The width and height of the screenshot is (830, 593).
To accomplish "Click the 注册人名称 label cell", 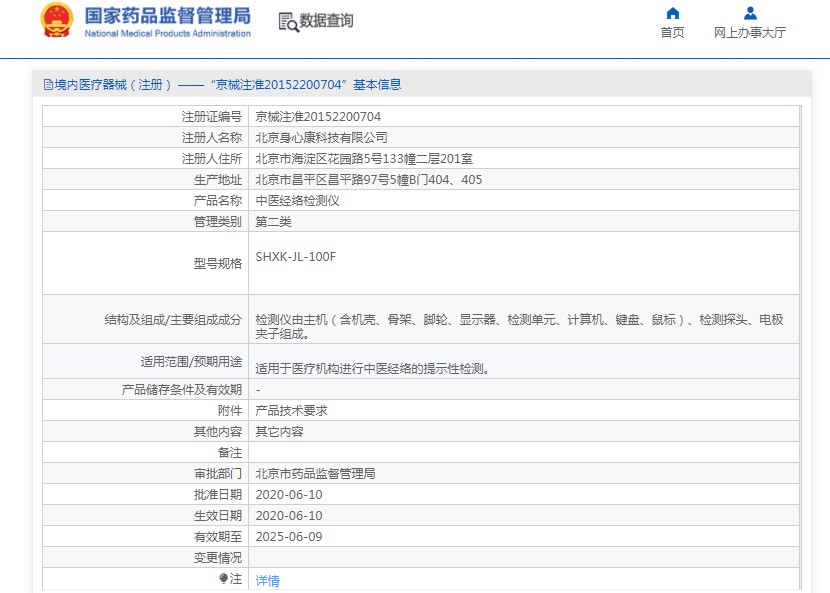I will [x=146, y=138].
